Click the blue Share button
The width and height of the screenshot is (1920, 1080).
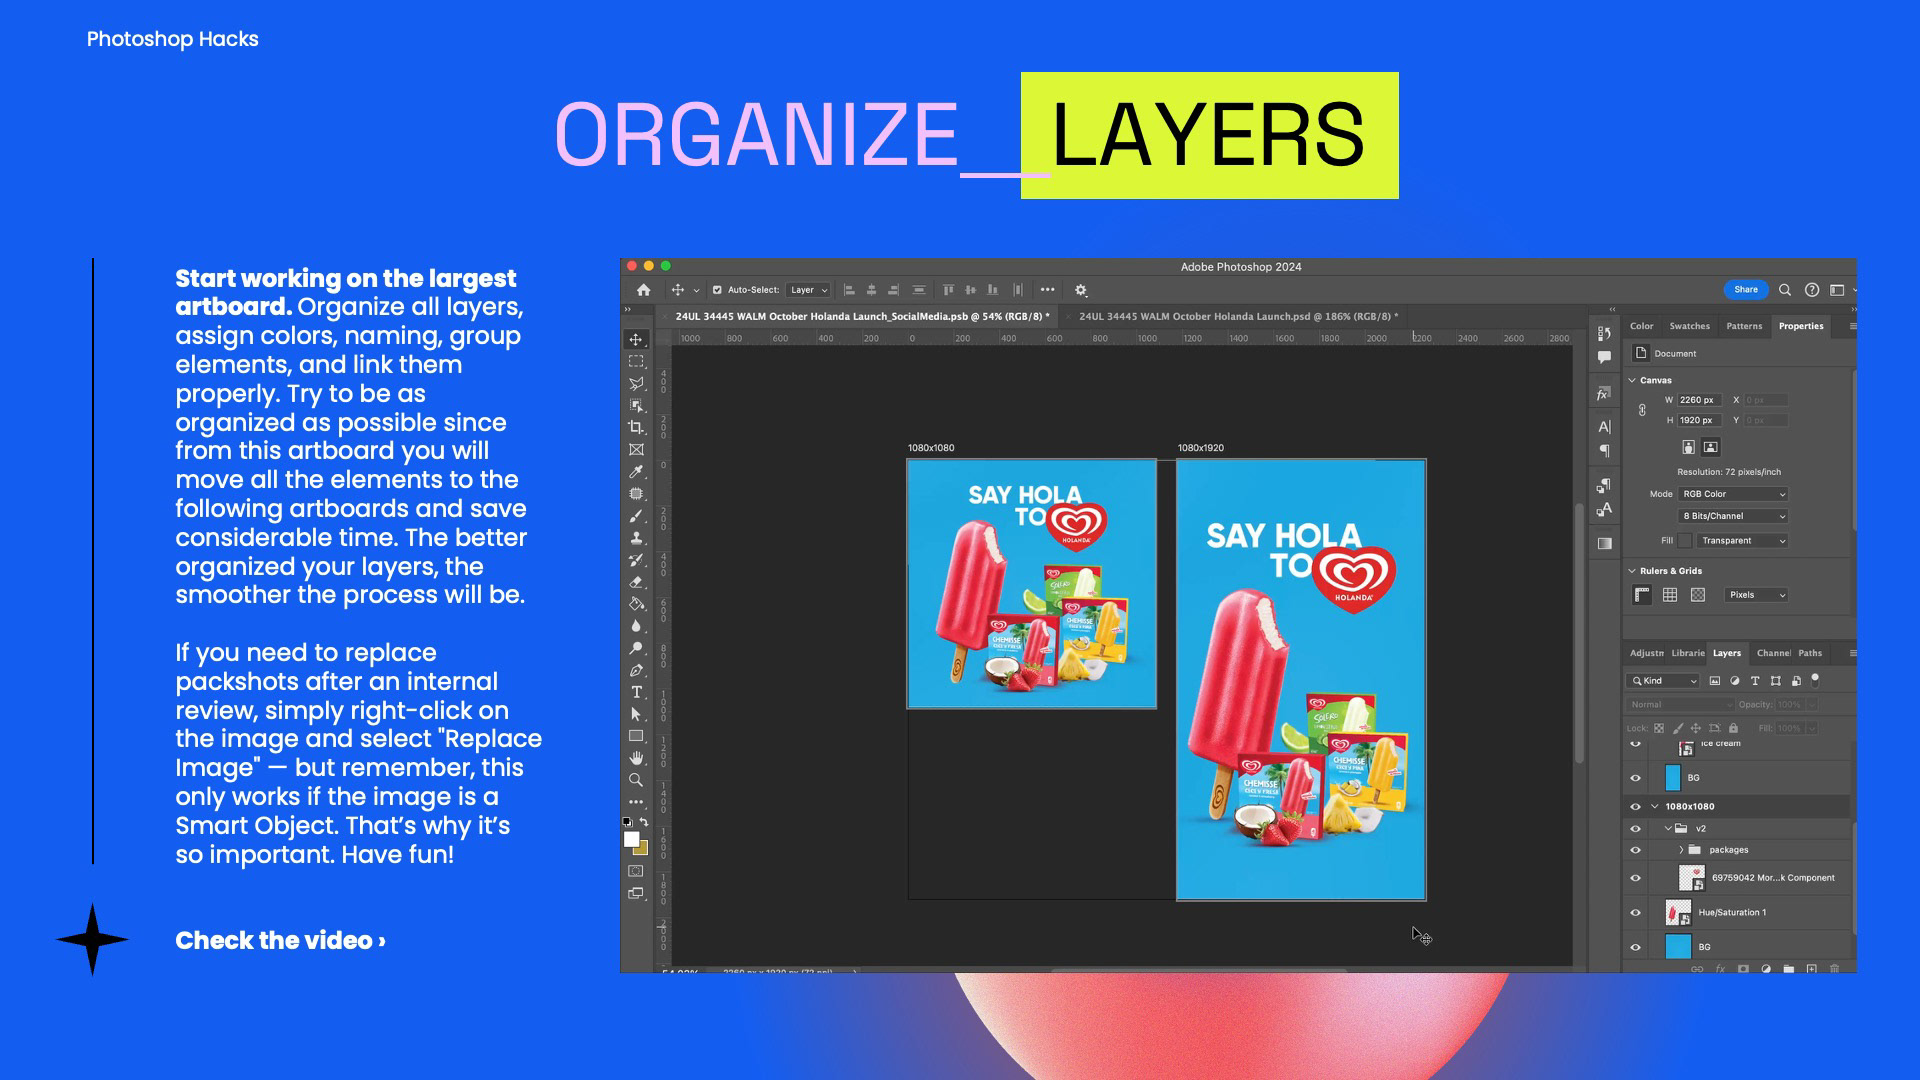click(1746, 290)
